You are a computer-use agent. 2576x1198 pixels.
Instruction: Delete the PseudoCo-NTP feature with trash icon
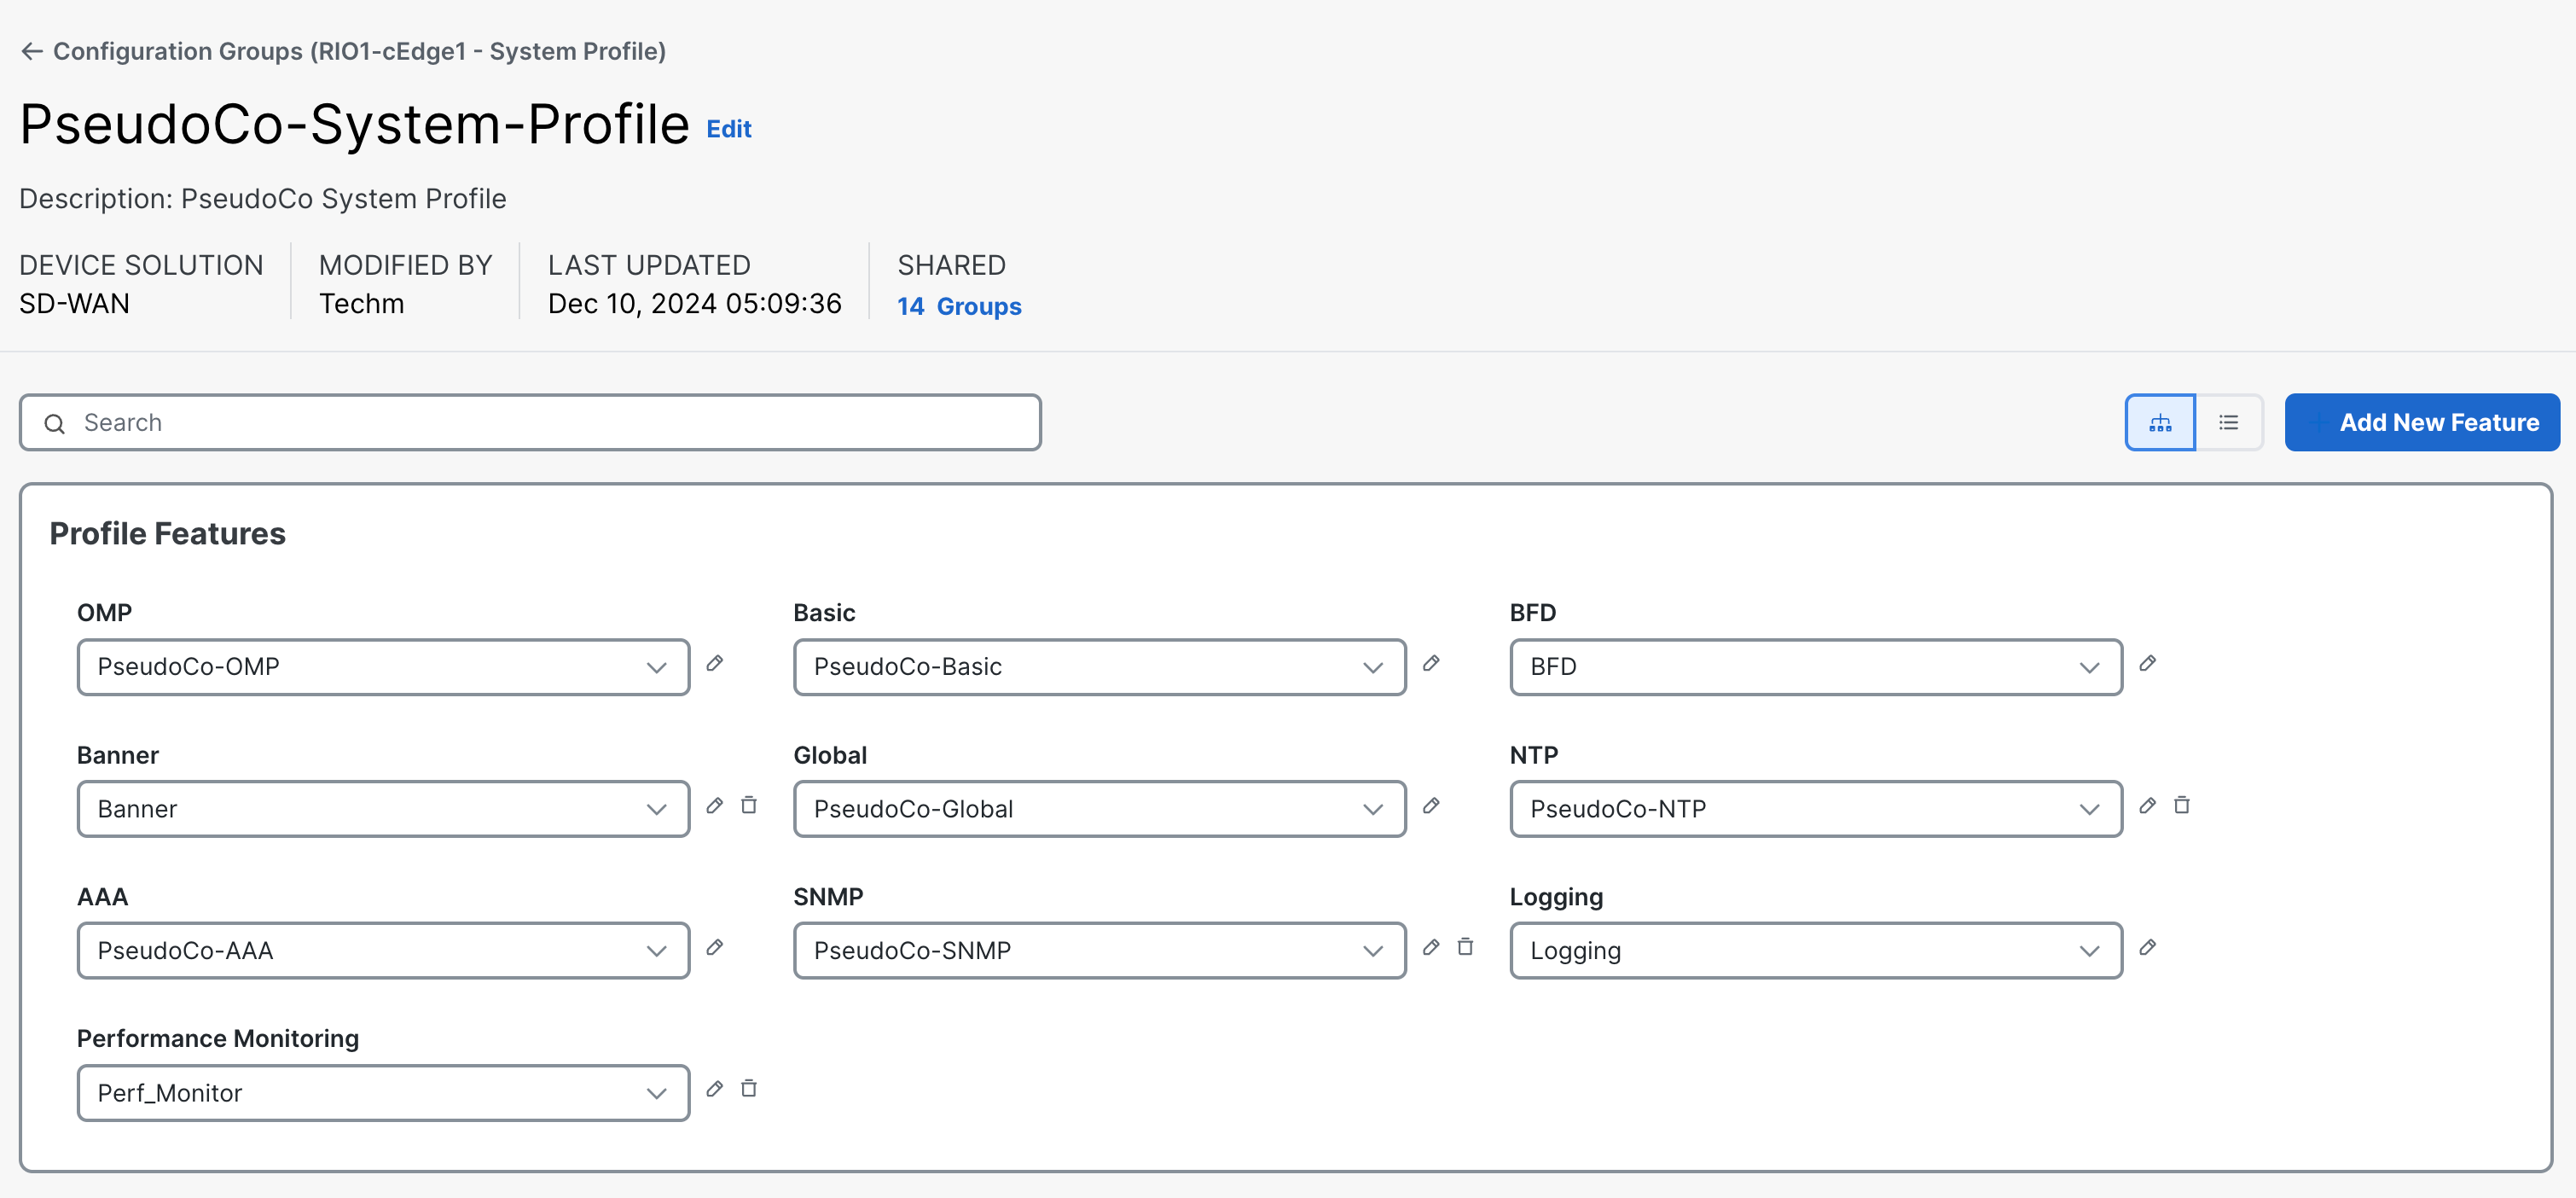coord(2182,805)
